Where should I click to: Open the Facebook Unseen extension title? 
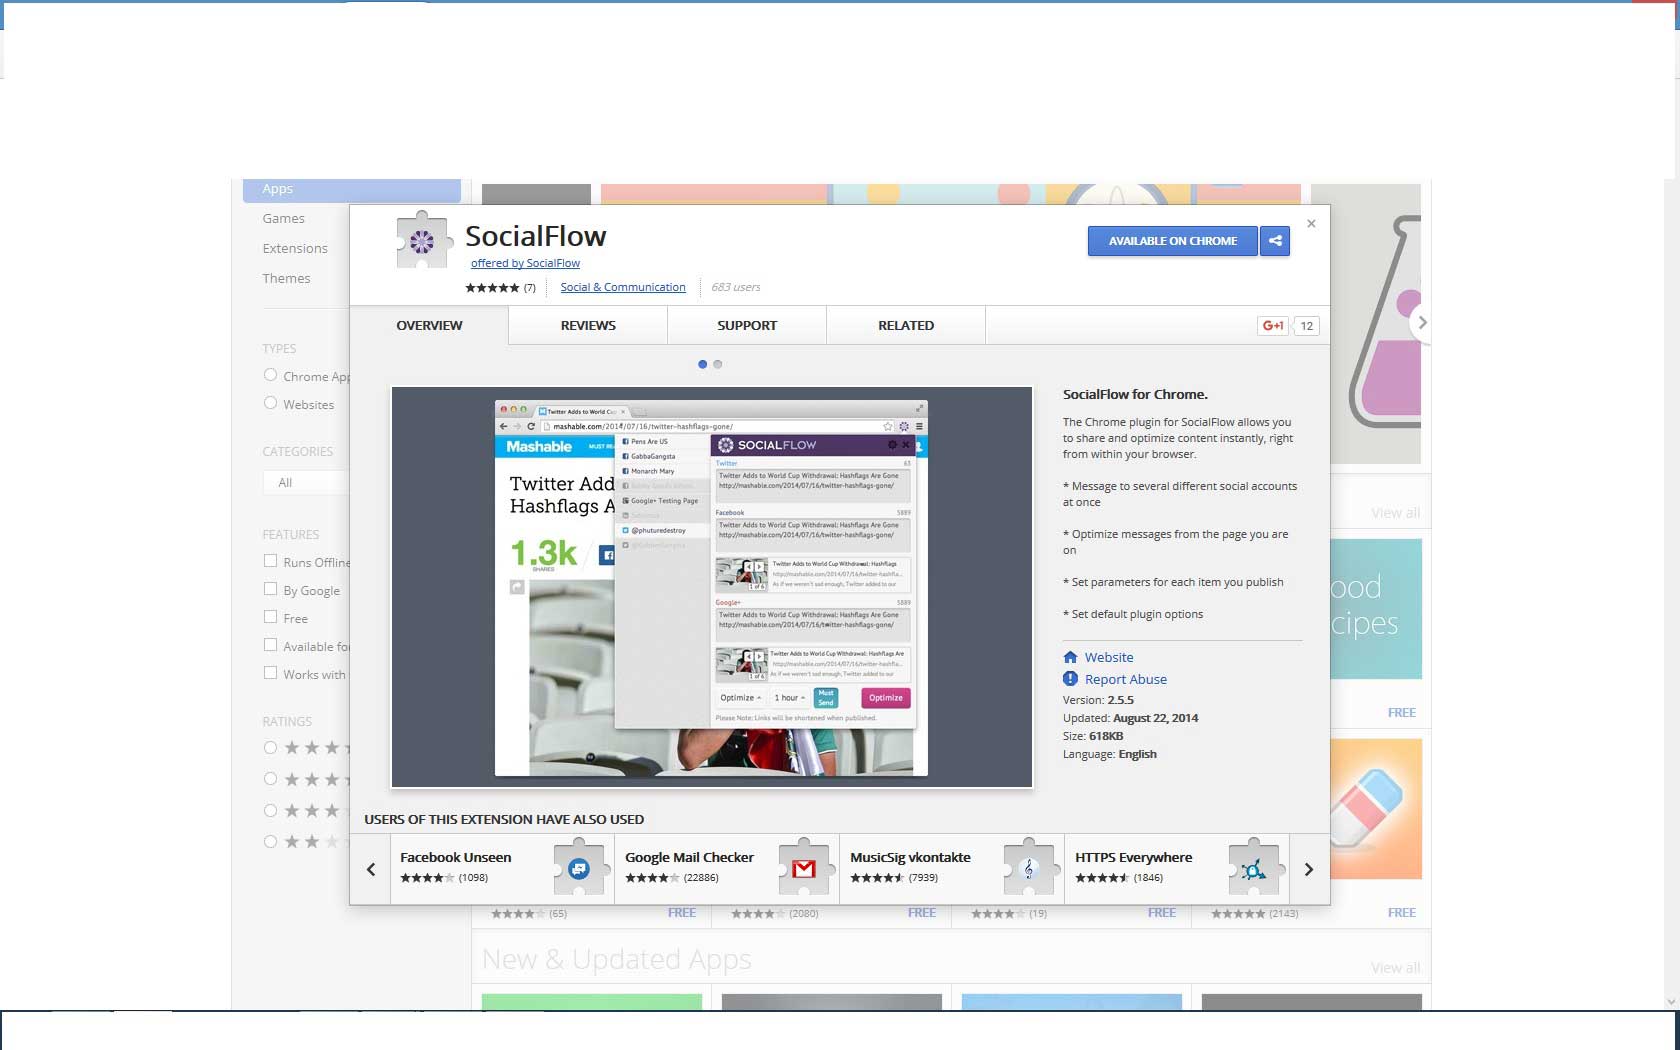[x=455, y=858]
